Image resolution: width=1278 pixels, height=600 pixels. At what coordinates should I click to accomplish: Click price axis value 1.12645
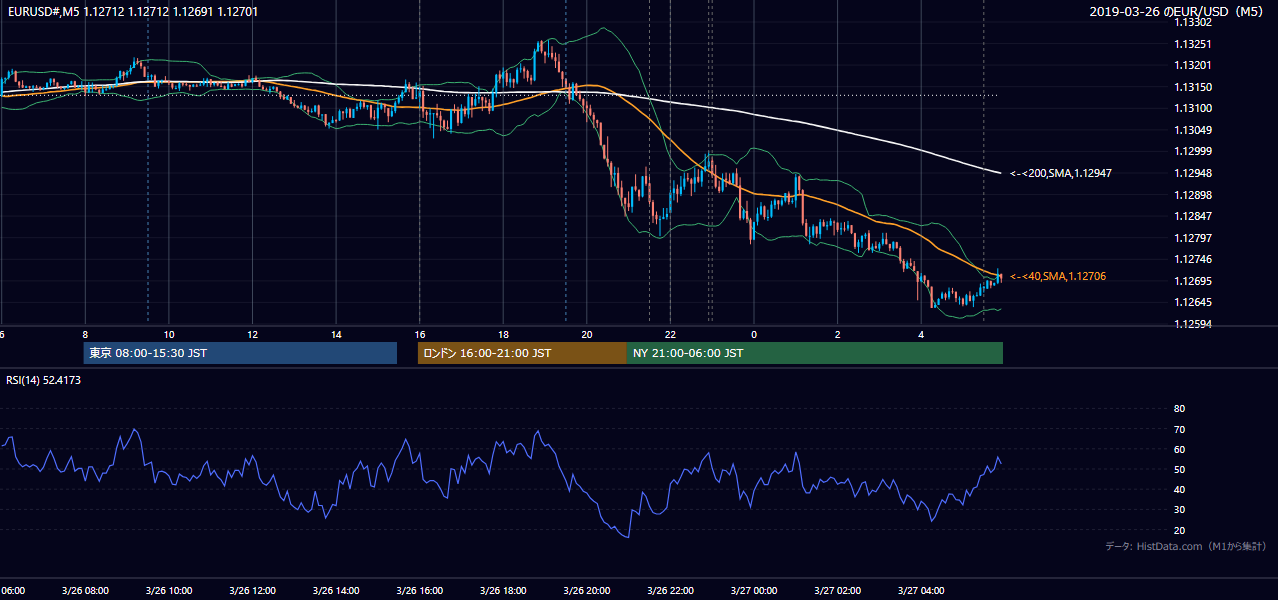pyautogui.click(x=1192, y=302)
